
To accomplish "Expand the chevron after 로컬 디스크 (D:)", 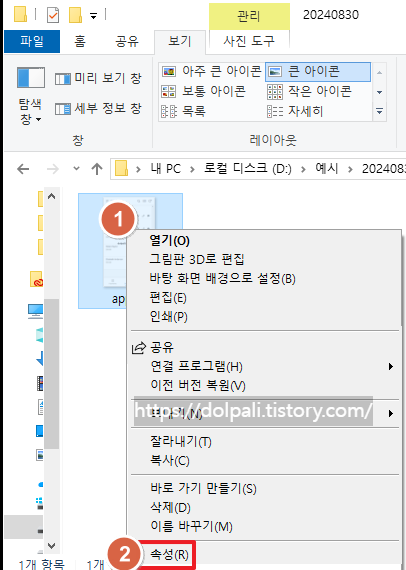I will pyautogui.click(x=304, y=169).
